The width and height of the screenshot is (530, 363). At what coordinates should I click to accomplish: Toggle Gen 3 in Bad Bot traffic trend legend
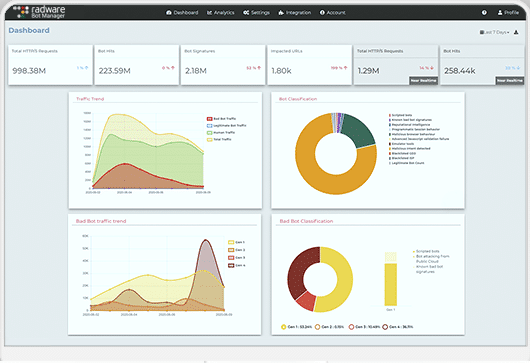tap(236, 258)
